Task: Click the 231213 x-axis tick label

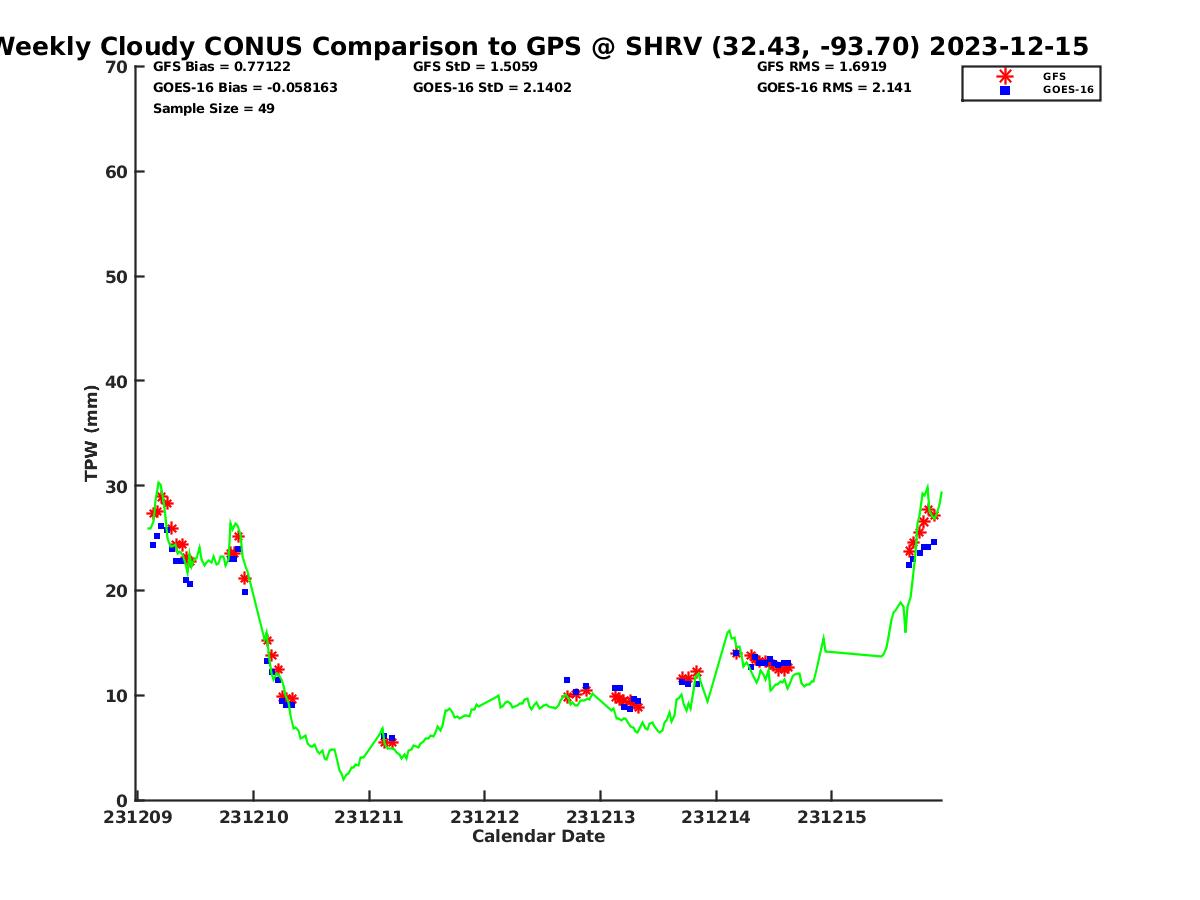Action: 600,817
